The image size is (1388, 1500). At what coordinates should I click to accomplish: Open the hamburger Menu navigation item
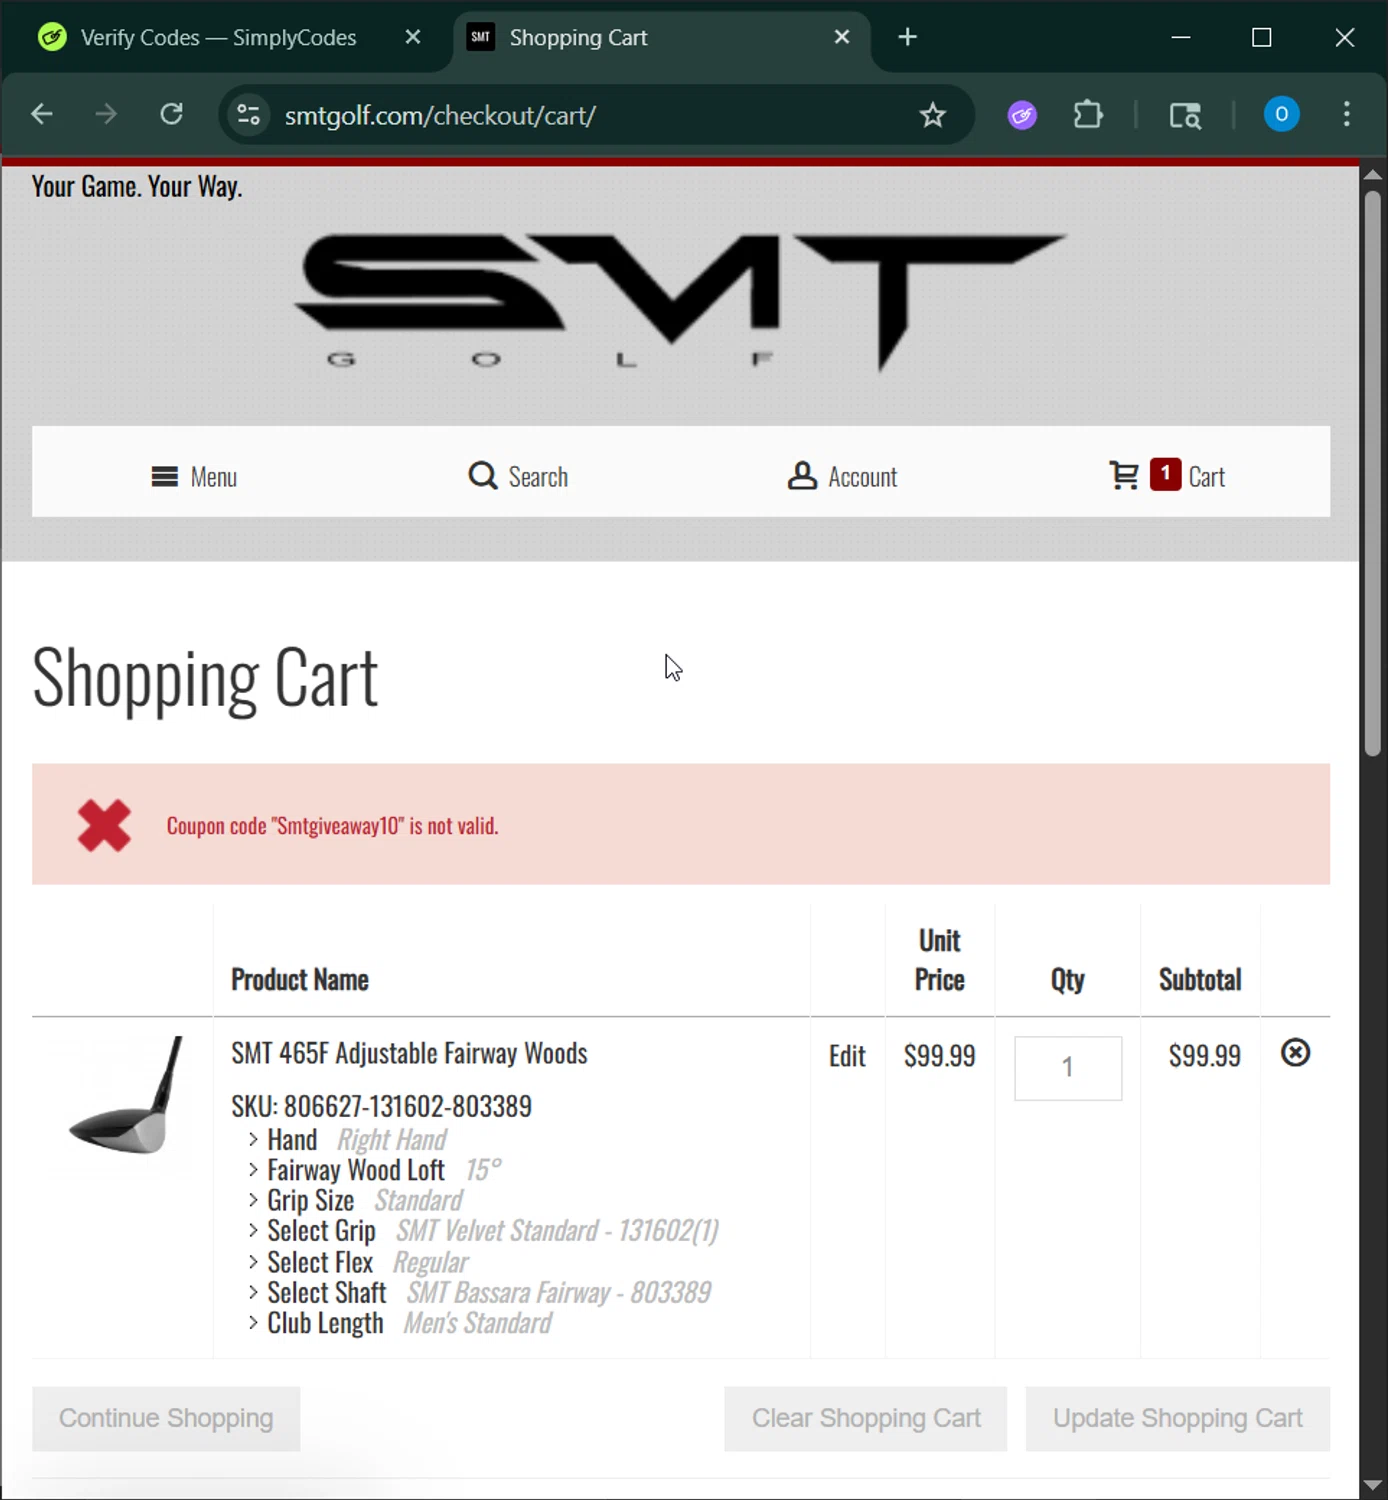194,477
